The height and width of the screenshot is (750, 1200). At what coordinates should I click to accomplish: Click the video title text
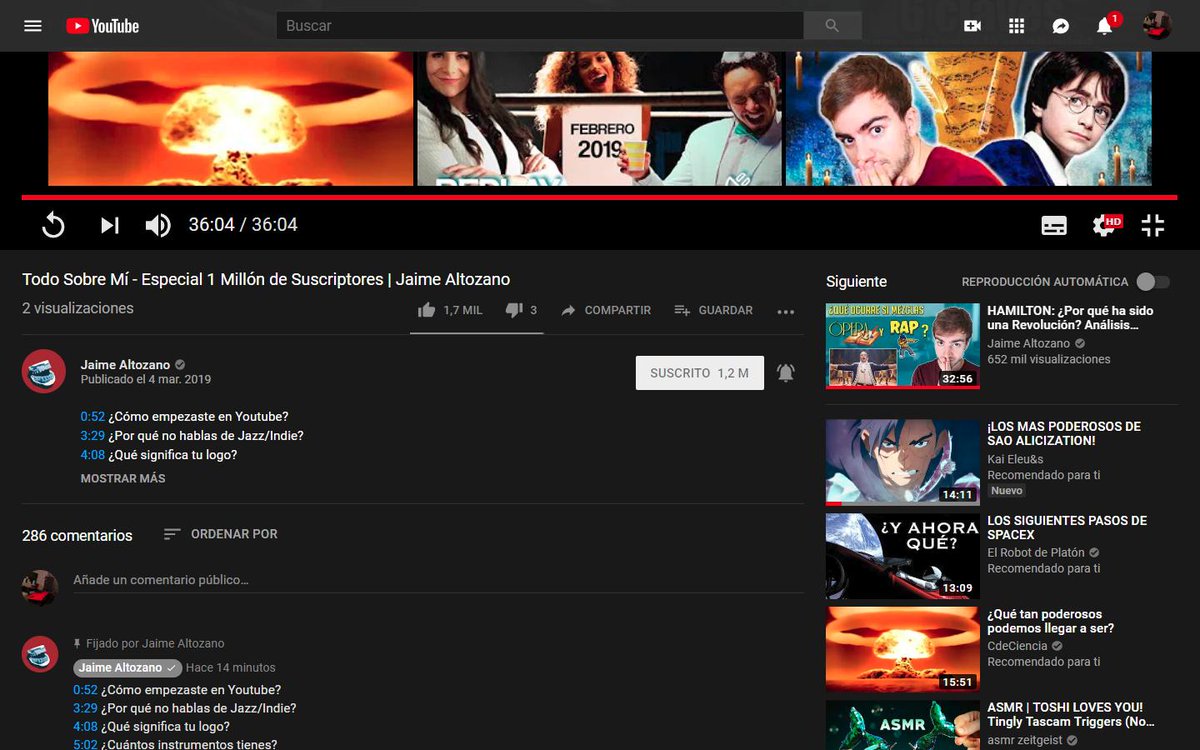(x=266, y=280)
